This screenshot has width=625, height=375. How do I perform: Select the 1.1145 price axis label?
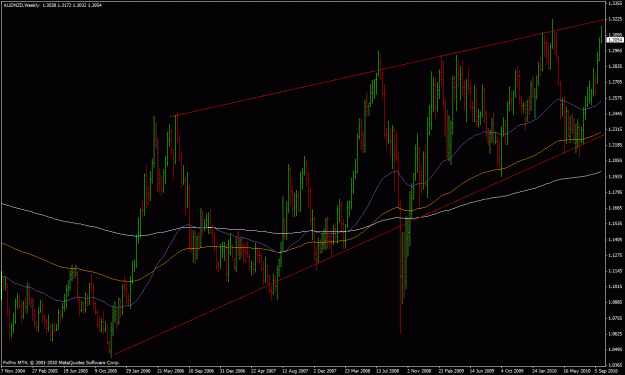click(x=615, y=271)
